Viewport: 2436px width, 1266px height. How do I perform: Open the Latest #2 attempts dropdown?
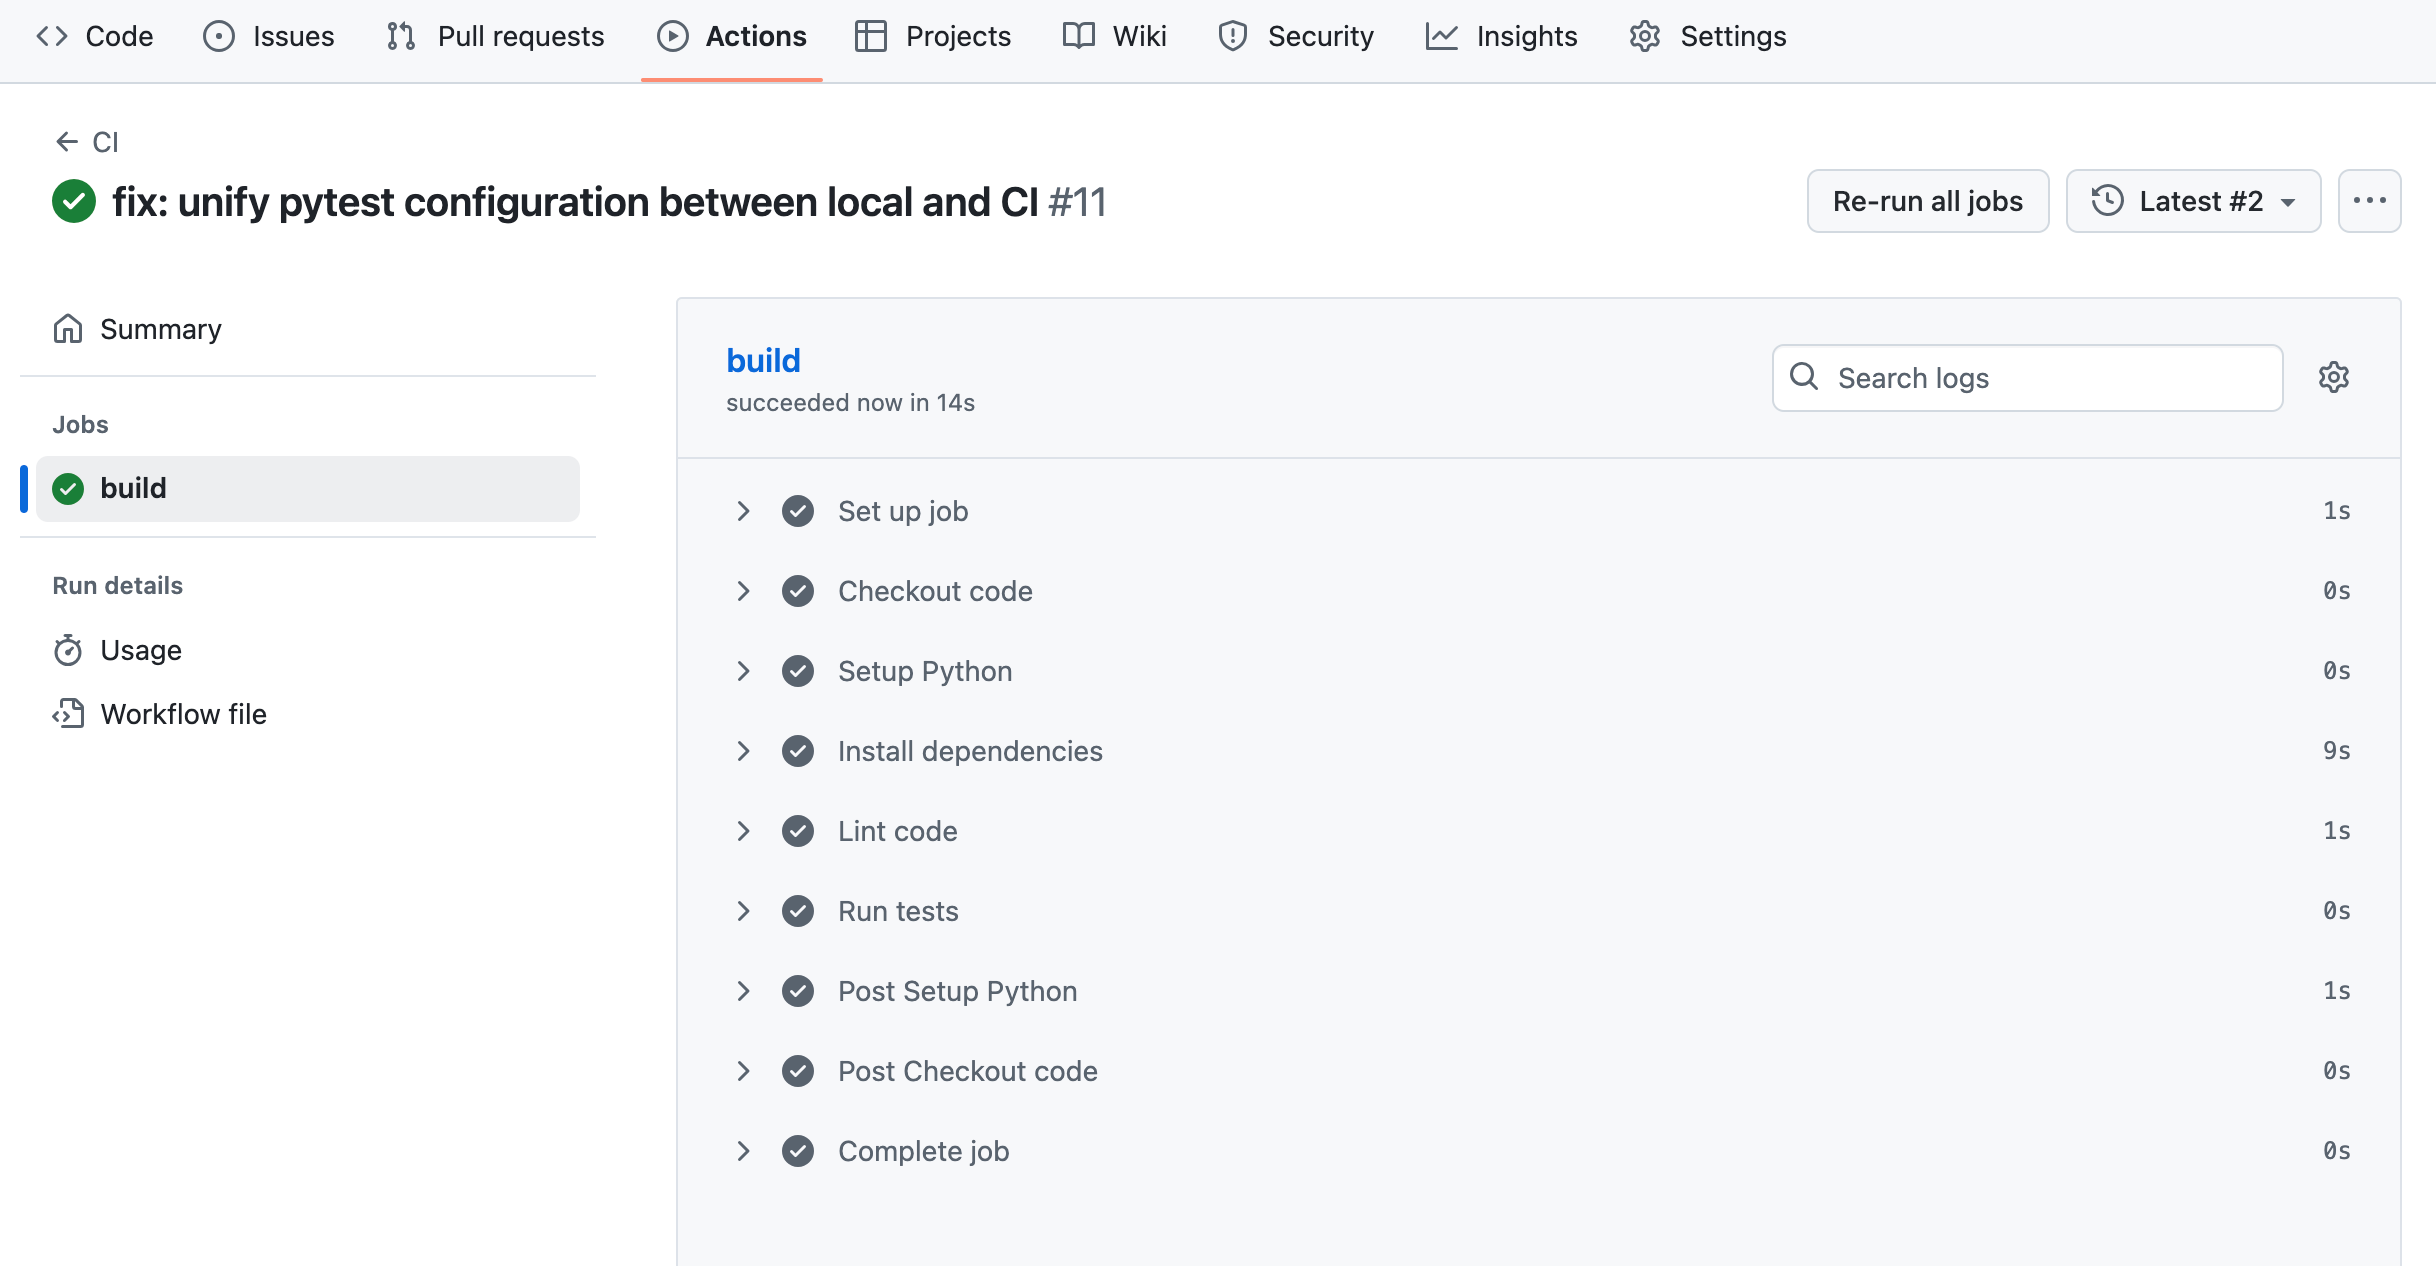click(x=2193, y=201)
